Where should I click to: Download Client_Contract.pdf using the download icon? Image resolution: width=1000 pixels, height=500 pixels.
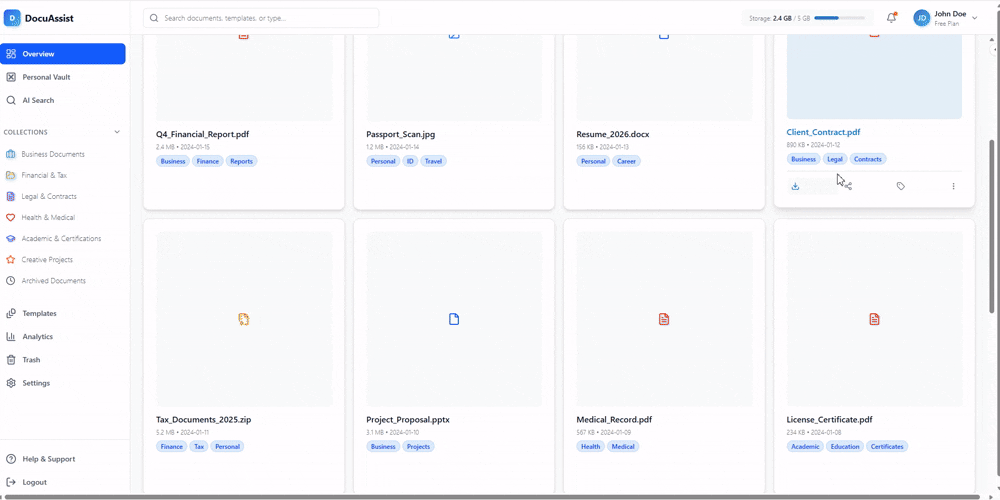click(795, 186)
